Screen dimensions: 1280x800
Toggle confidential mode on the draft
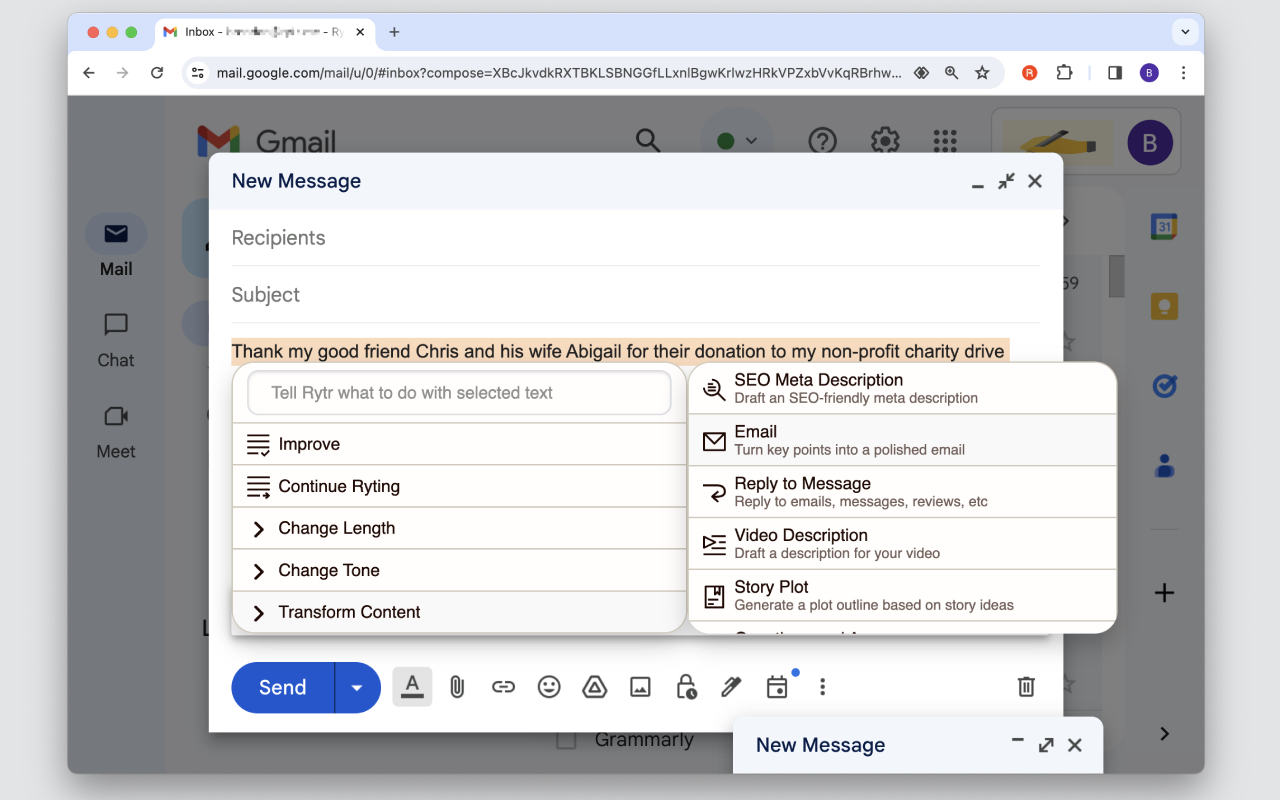pos(686,687)
